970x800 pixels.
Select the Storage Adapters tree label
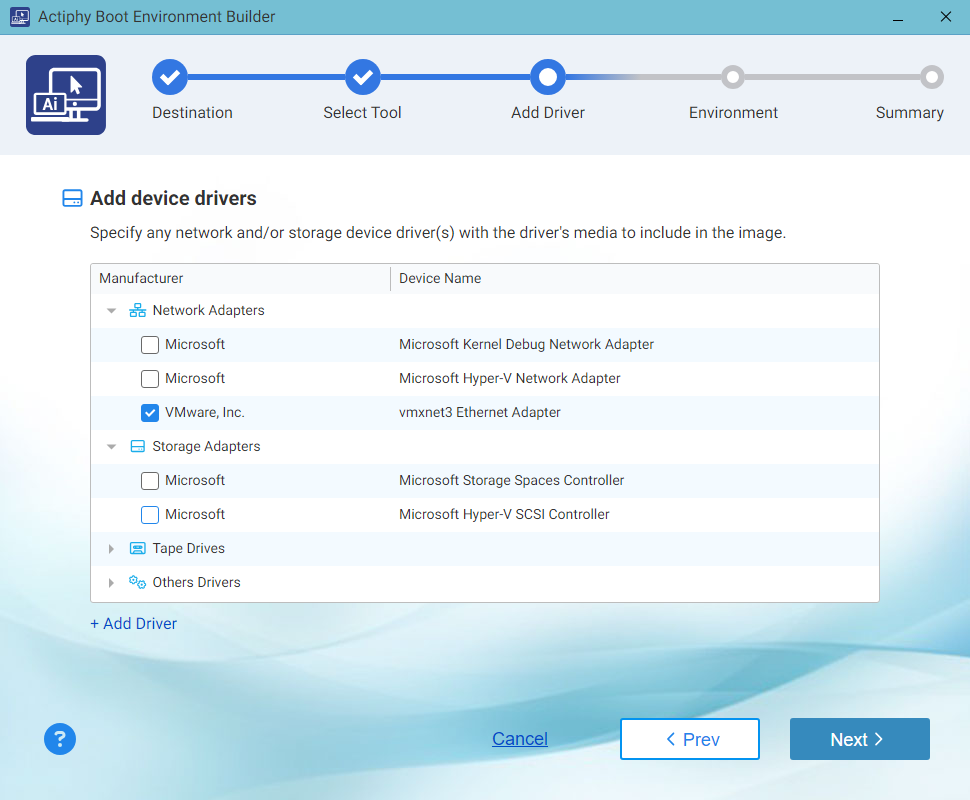click(207, 447)
